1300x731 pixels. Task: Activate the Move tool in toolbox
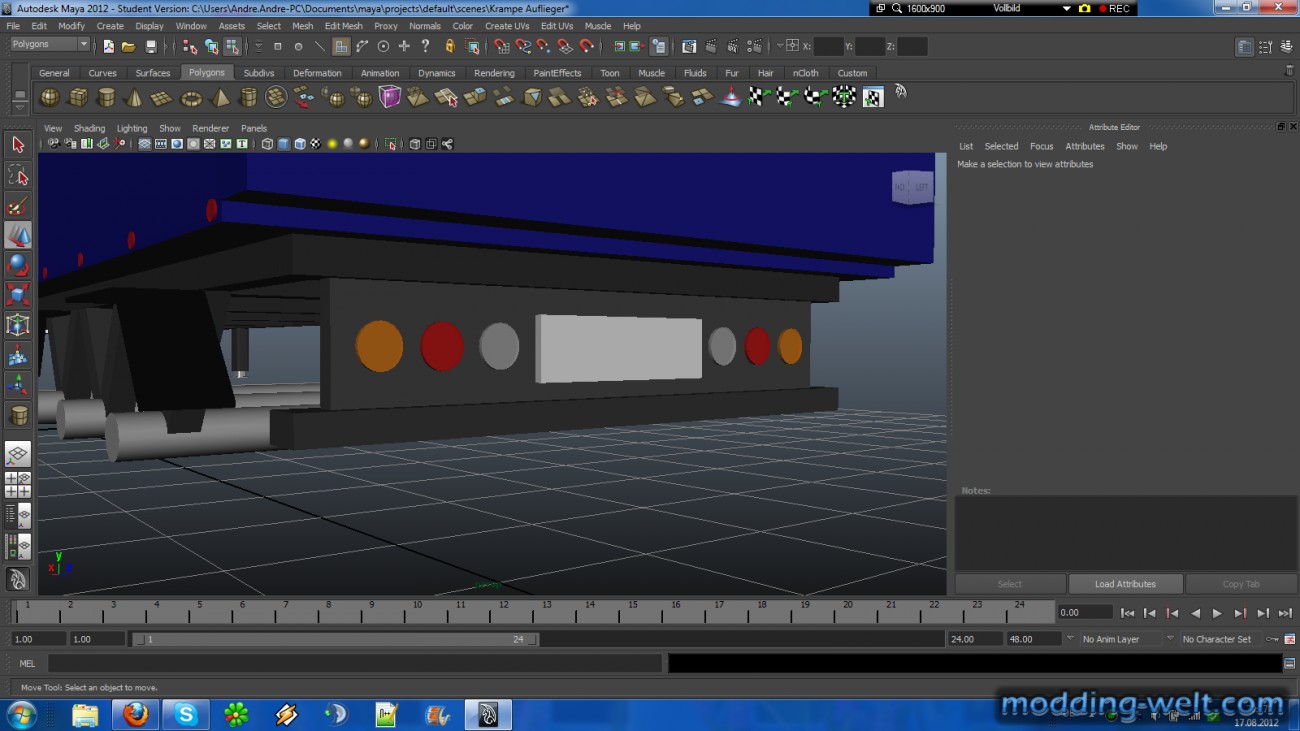tap(18, 235)
